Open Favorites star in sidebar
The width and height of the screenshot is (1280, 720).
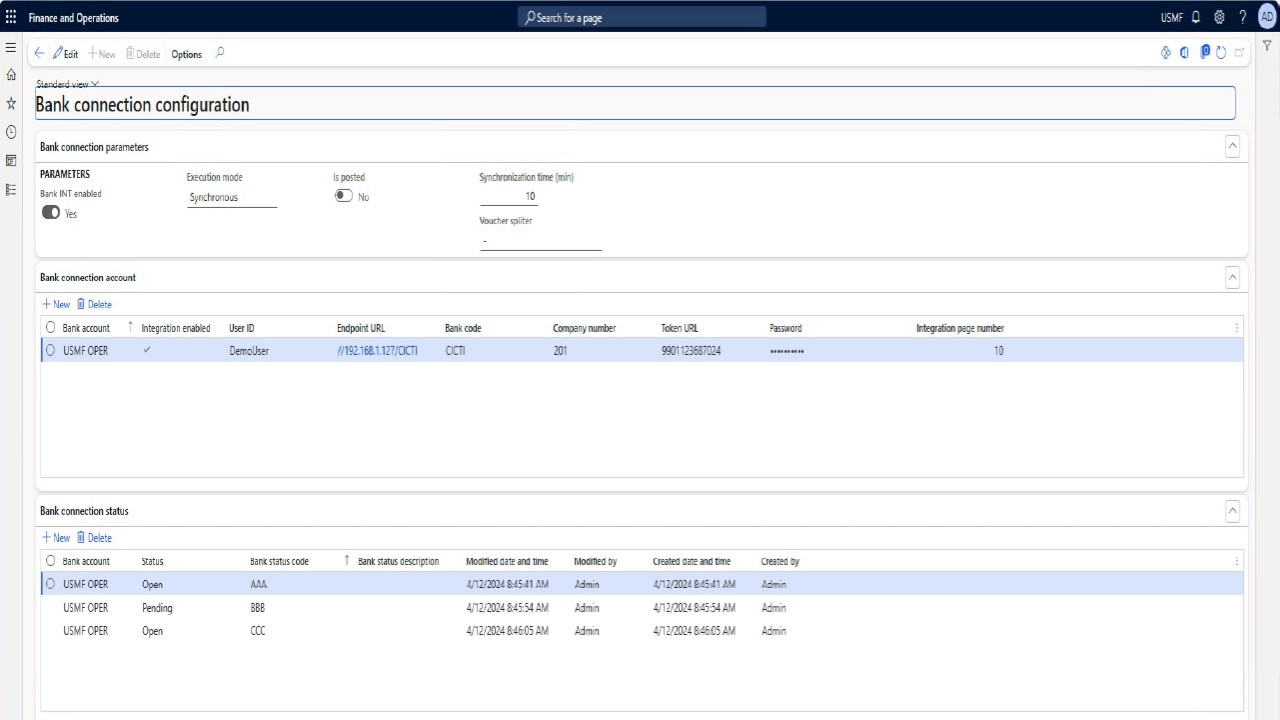point(11,103)
